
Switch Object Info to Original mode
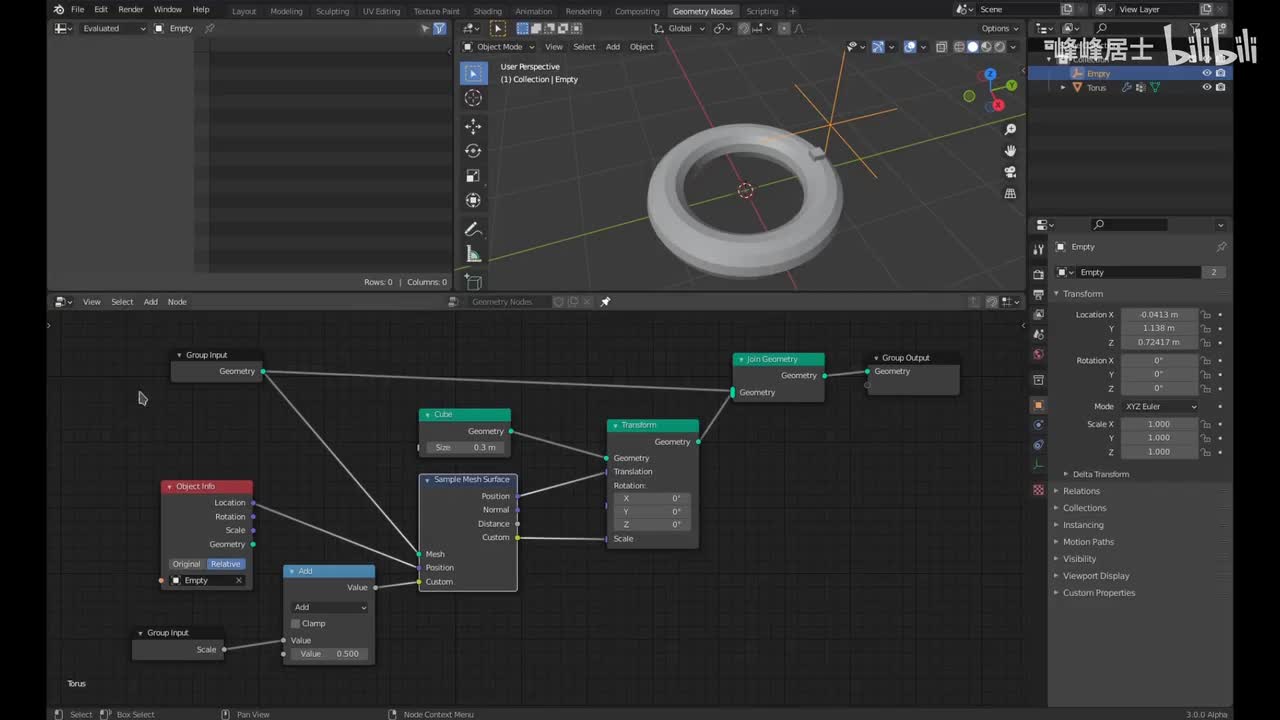(186, 564)
